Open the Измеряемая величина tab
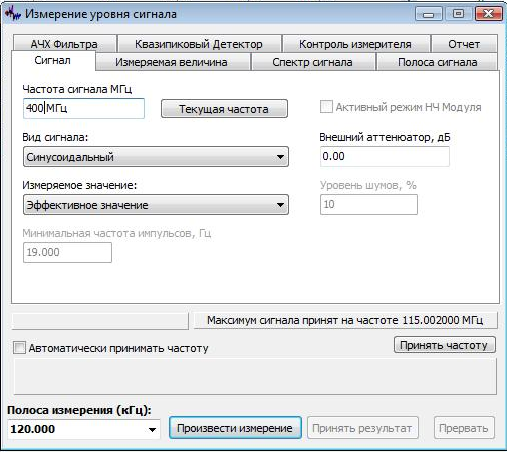 (172, 62)
